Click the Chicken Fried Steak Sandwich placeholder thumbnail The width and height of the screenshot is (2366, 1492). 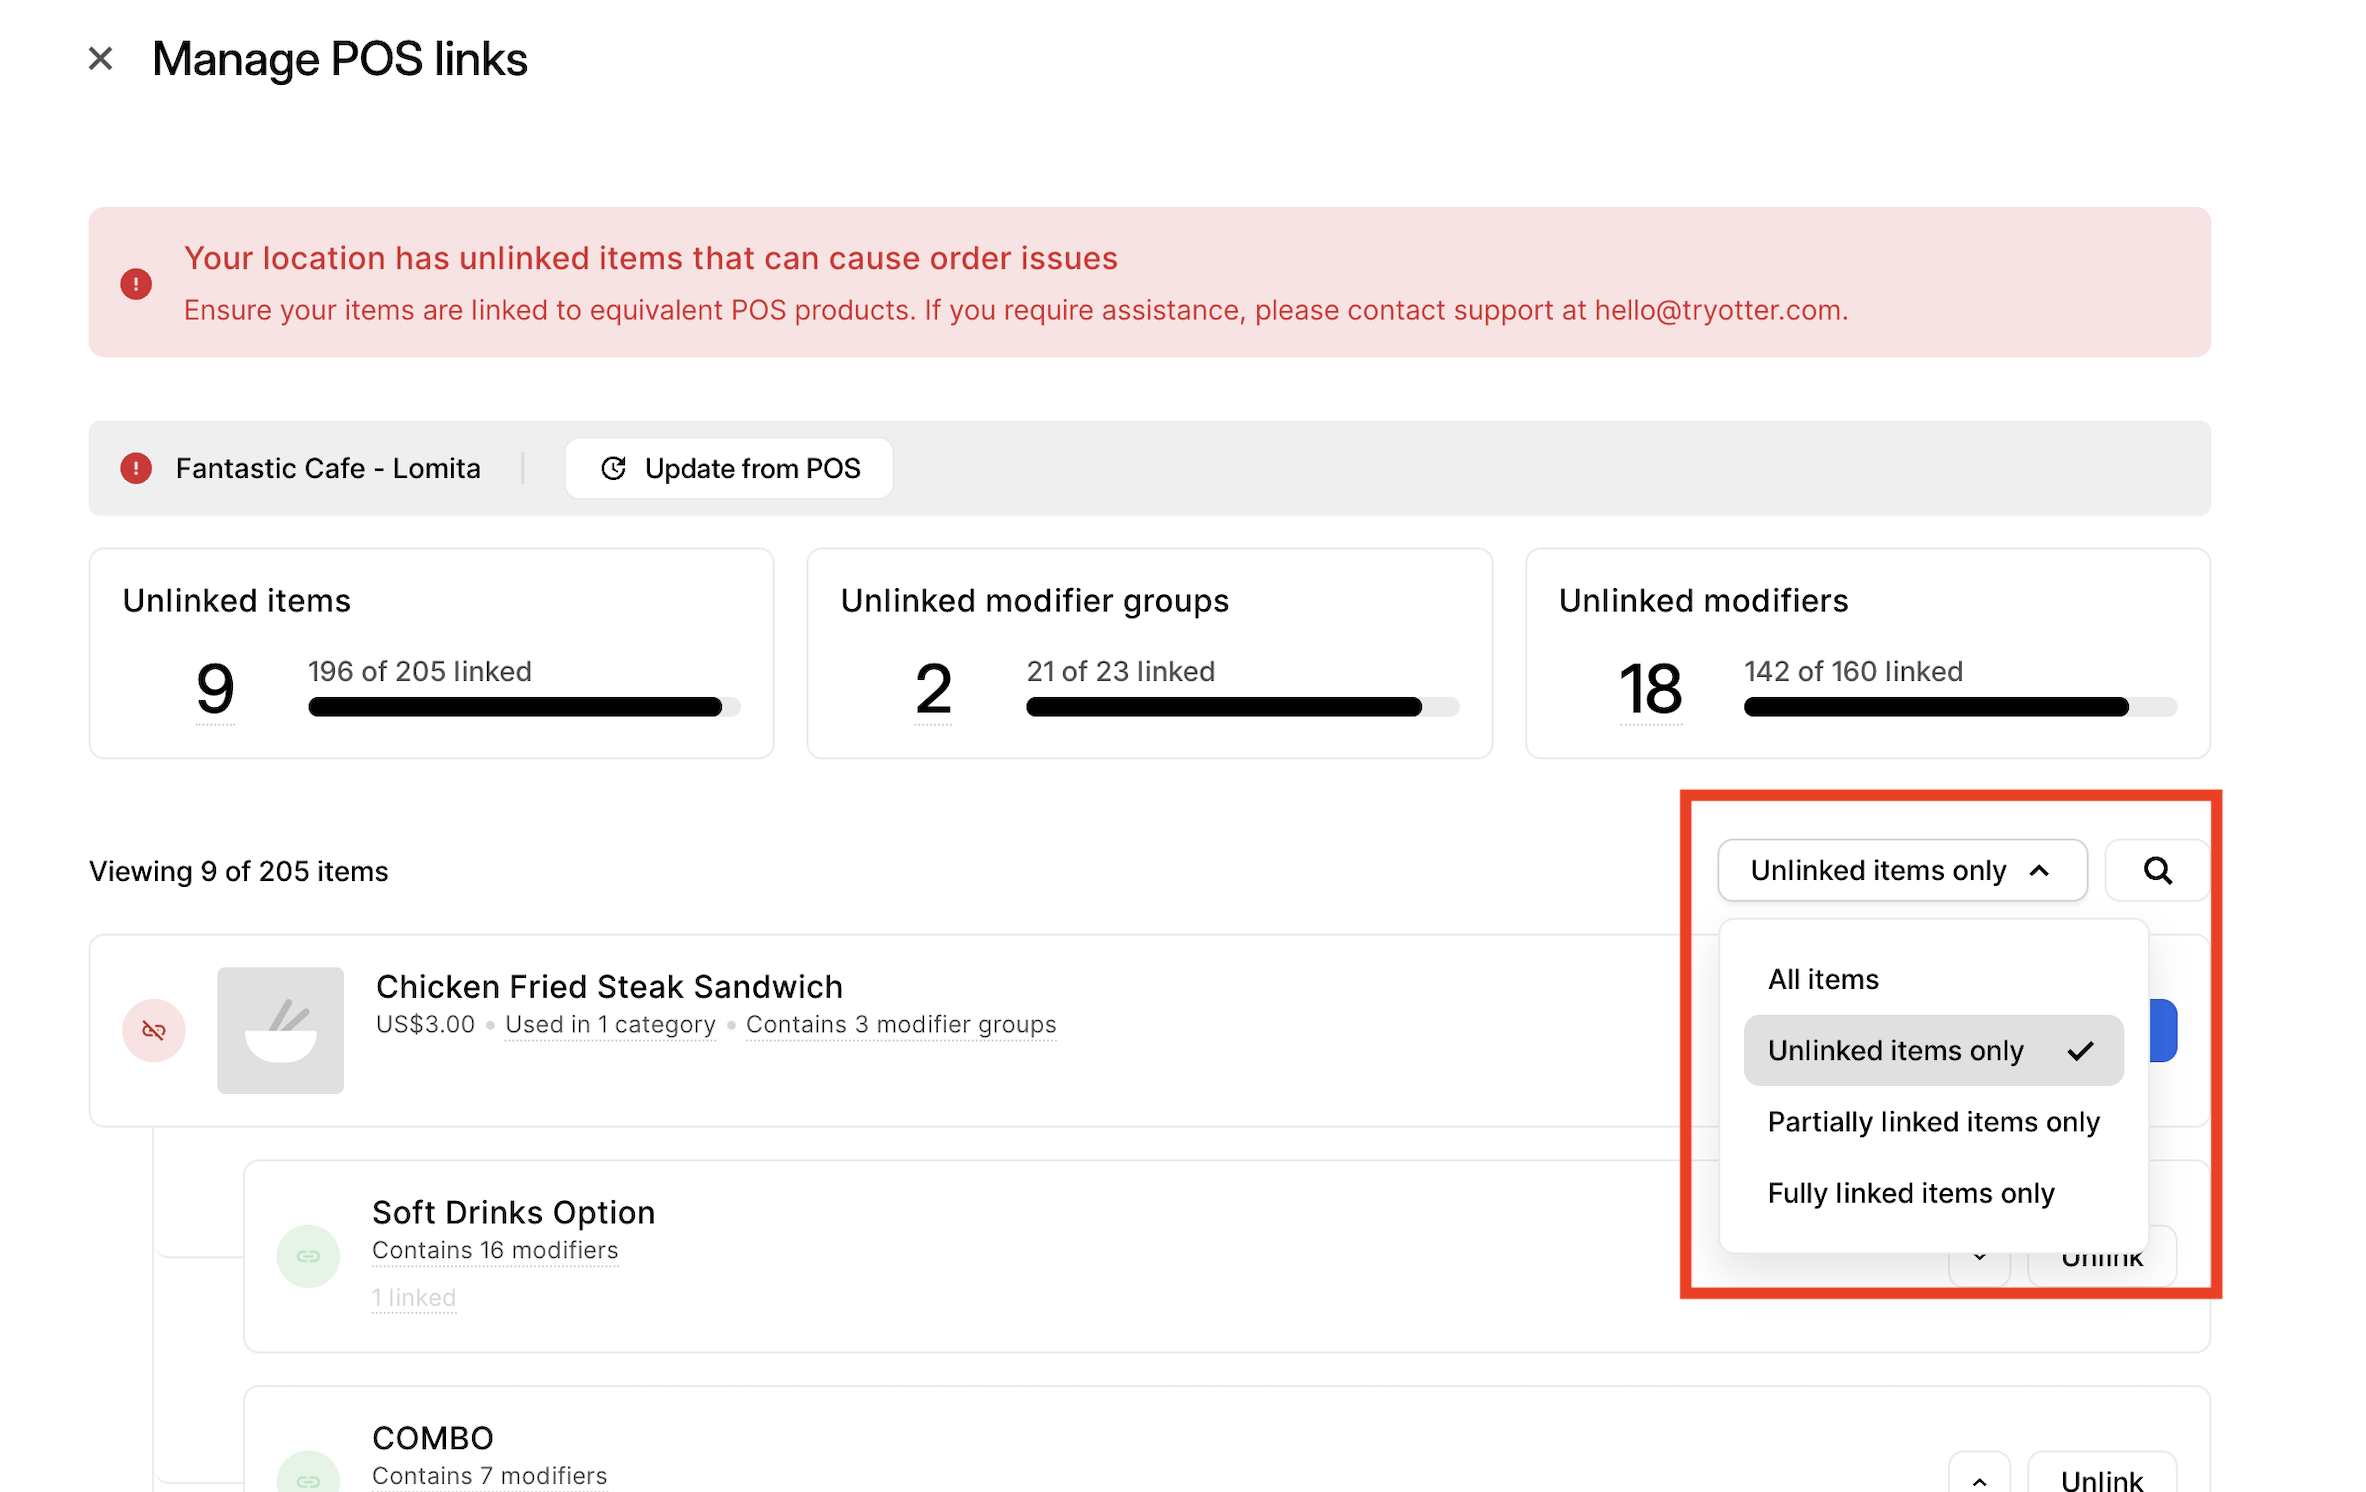pyautogui.click(x=280, y=1030)
